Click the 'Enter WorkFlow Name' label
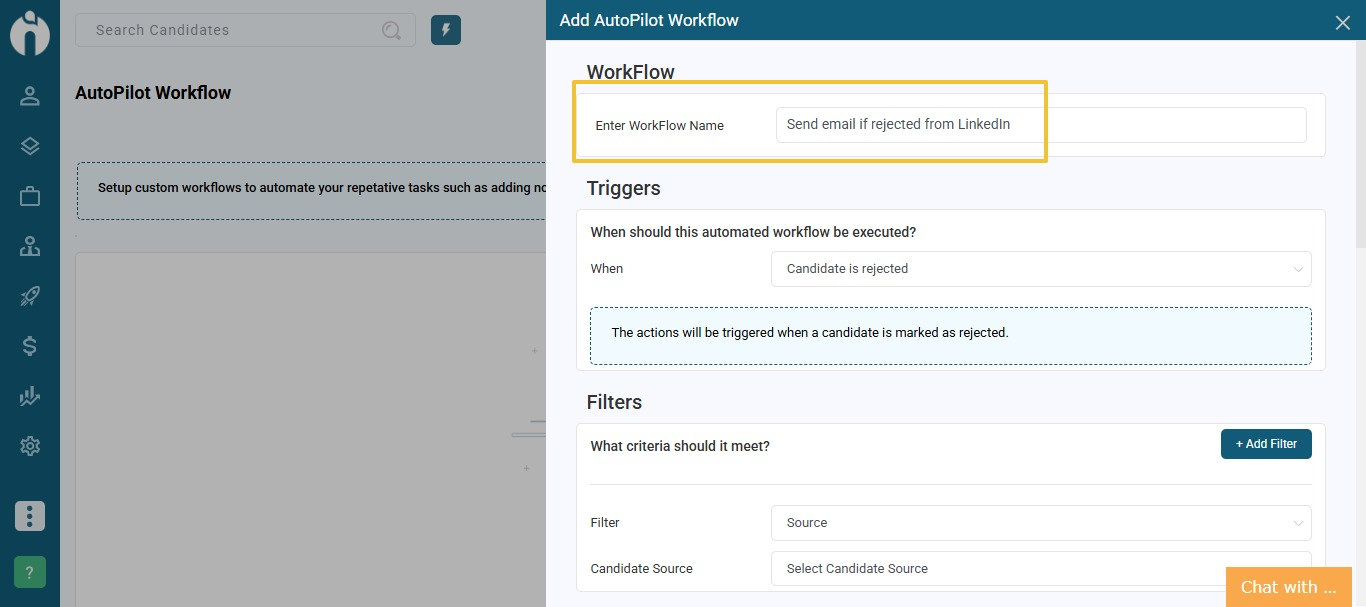The width and height of the screenshot is (1366, 607). [660, 126]
